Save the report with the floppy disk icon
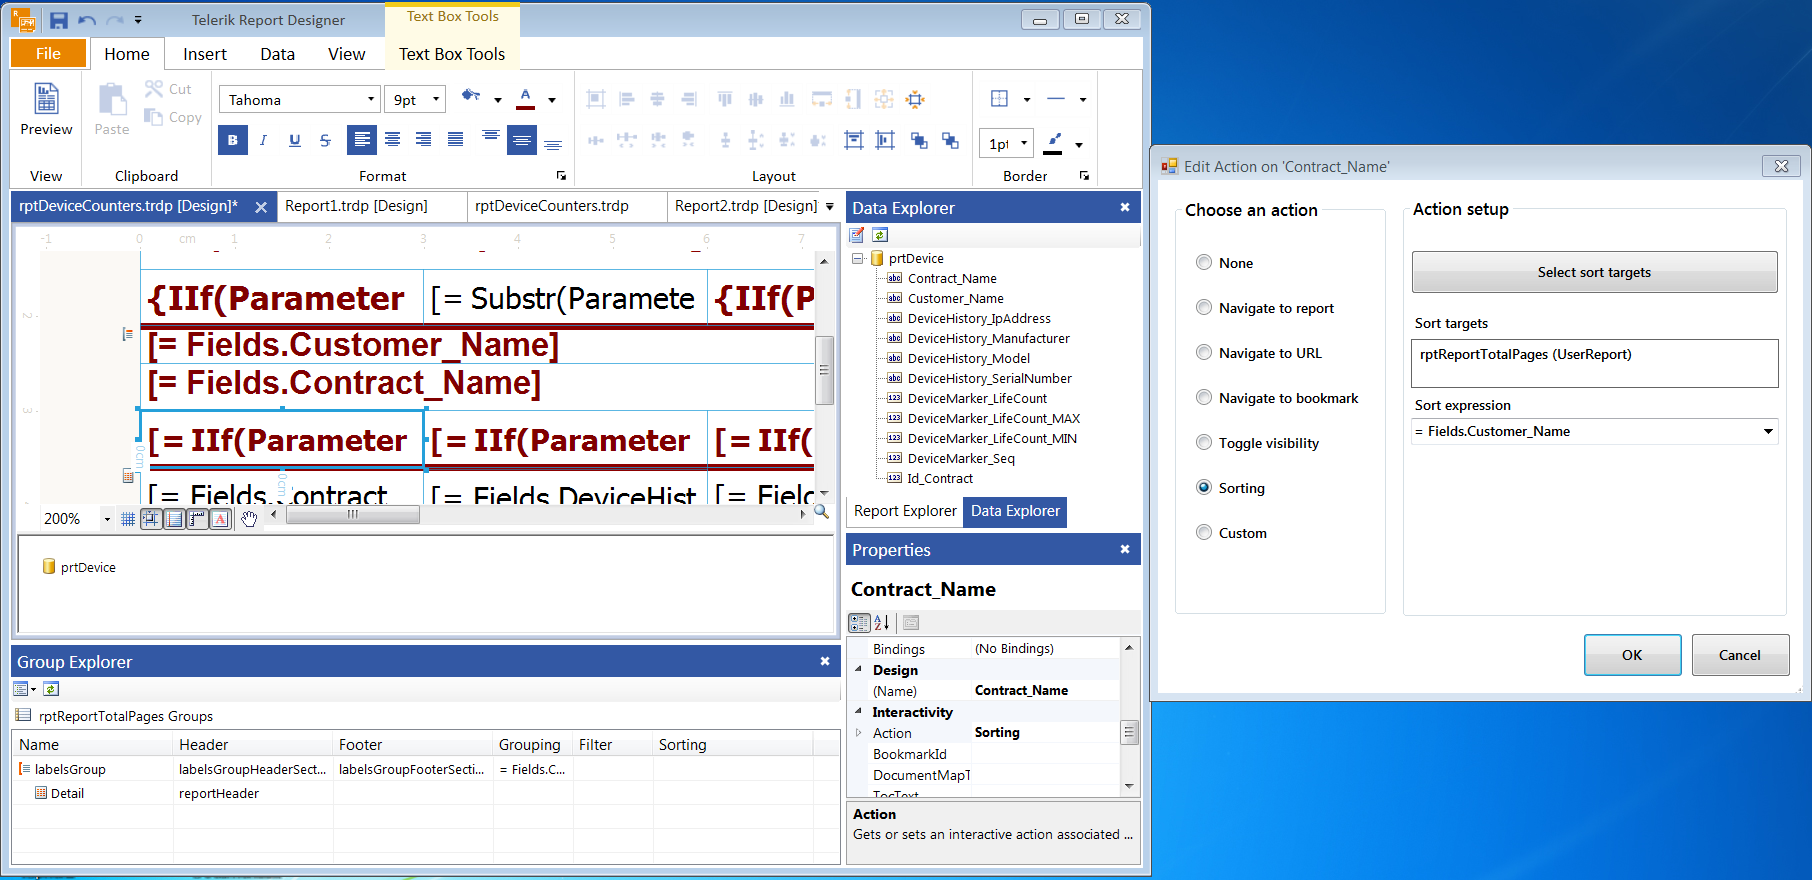The width and height of the screenshot is (1812, 880). (x=59, y=20)
